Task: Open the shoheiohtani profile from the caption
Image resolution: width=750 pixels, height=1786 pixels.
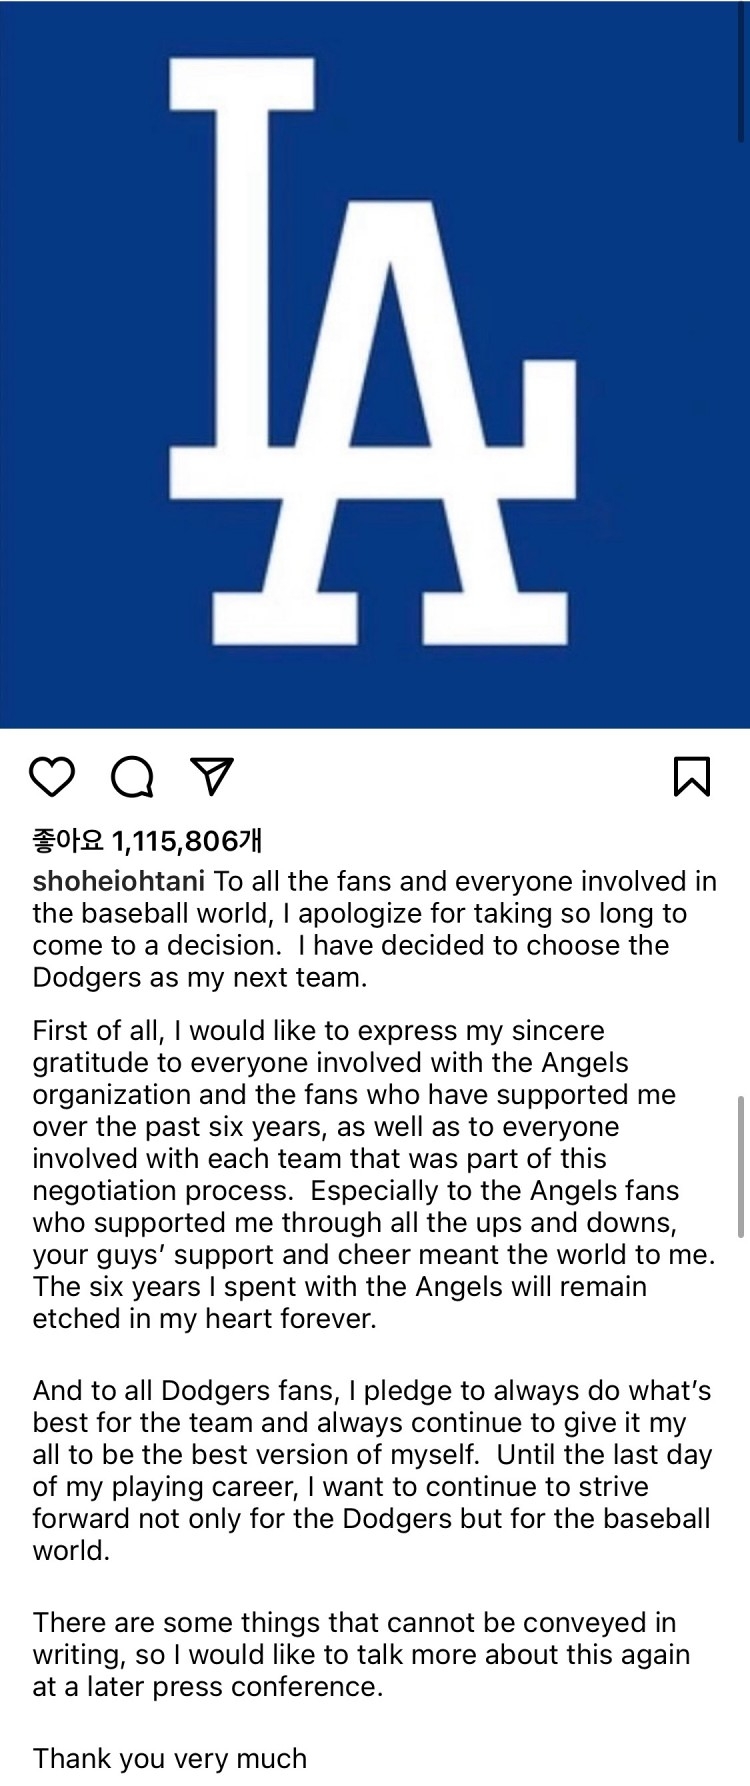Action: pyautogui.click(x=119, y=882)
